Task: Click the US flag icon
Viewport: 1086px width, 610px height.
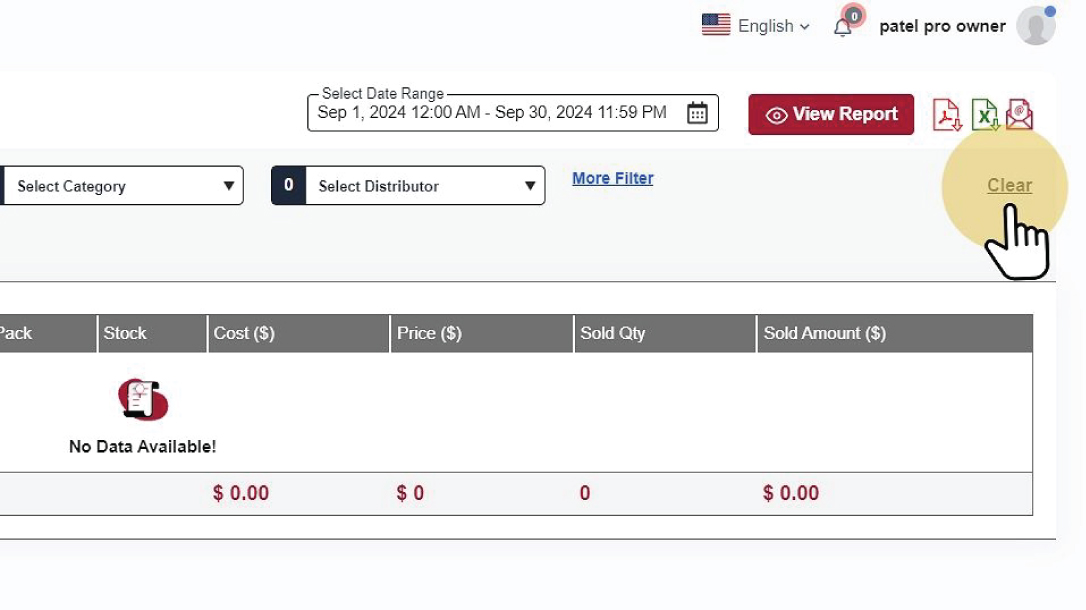Action: tap(716, 26)
